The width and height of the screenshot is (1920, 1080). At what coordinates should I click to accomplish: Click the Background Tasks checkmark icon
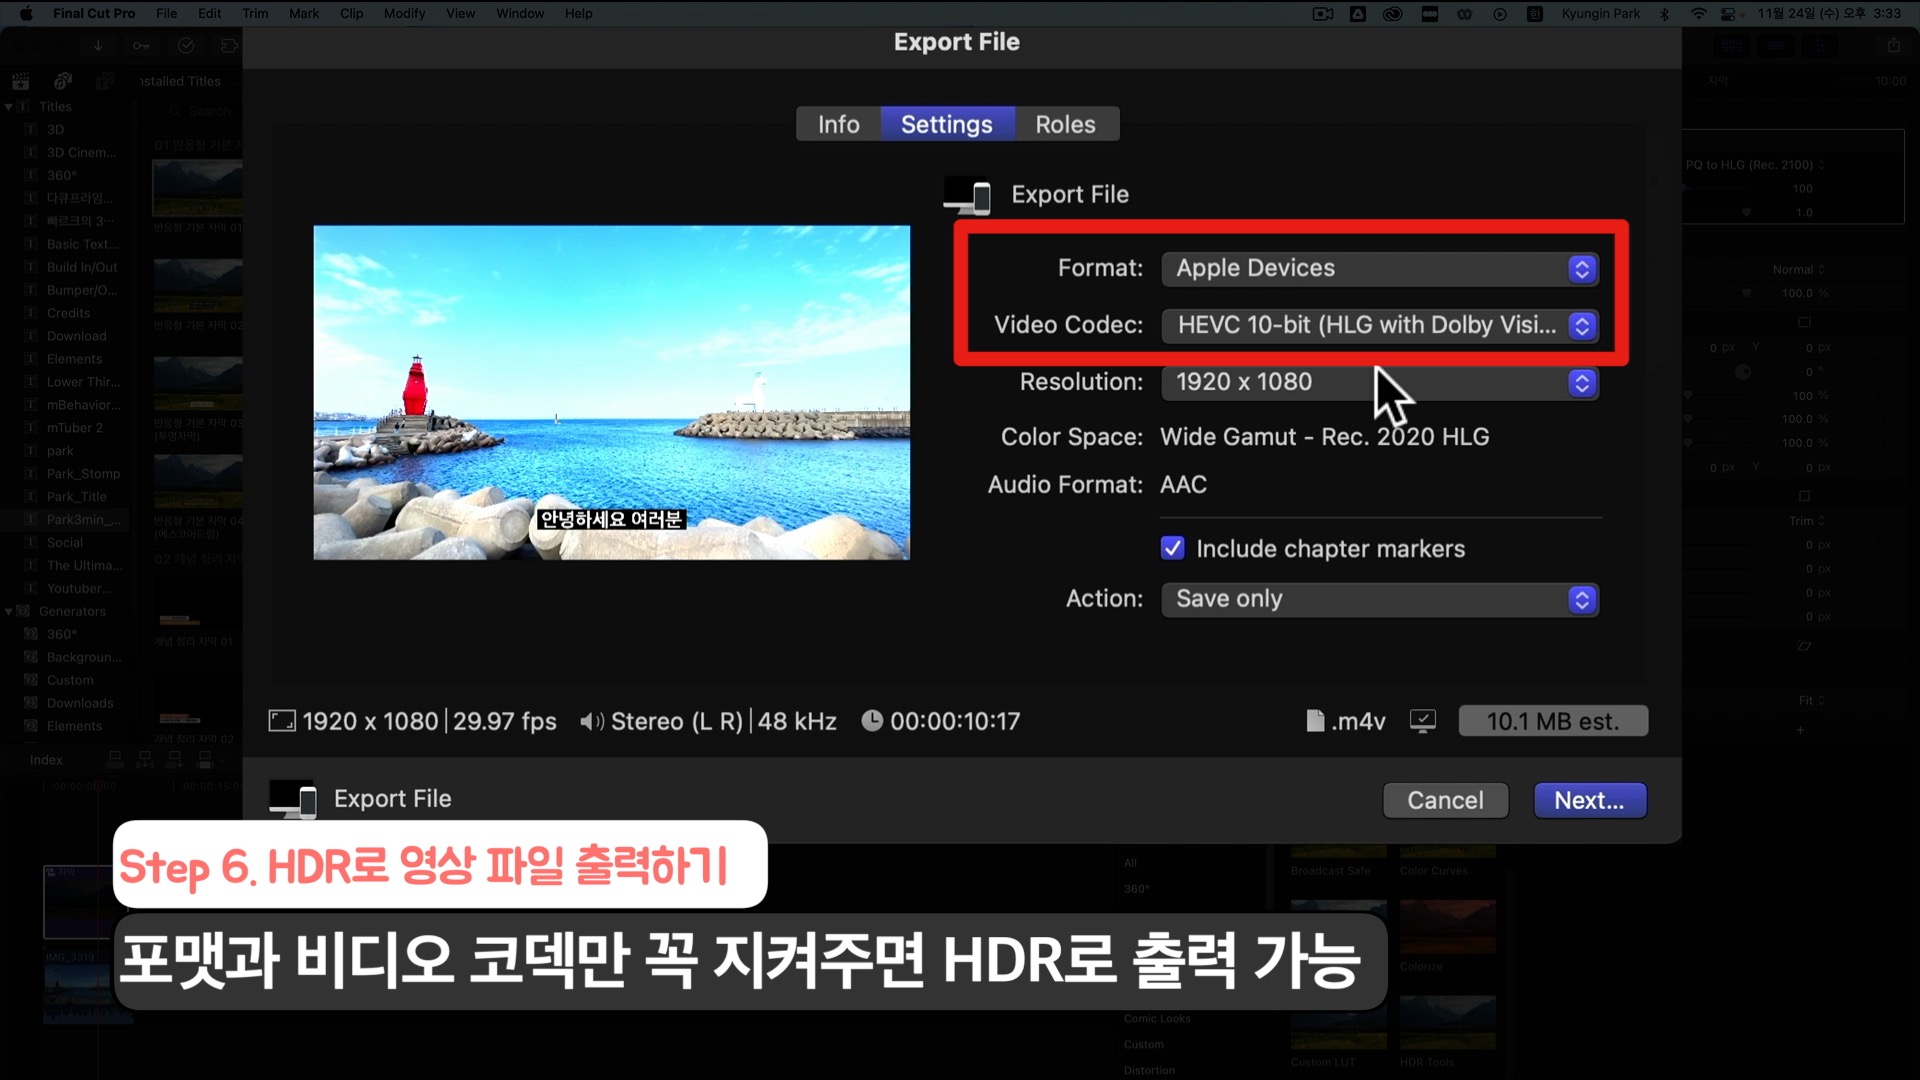(186, 46)
